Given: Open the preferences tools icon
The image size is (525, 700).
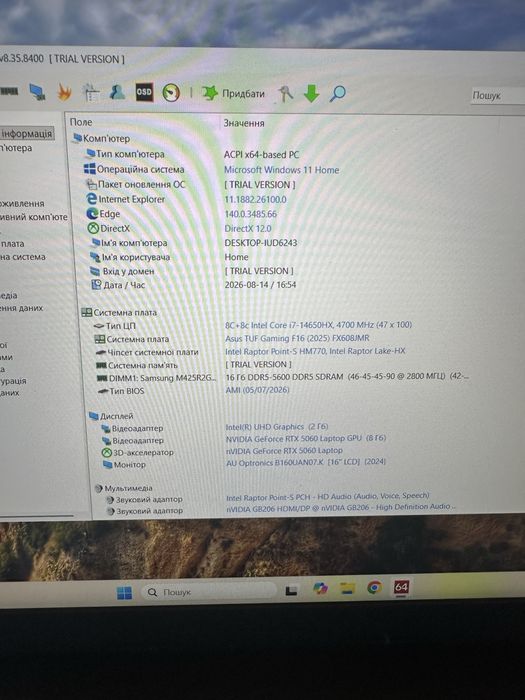Looking at the screenshot, I should [286, 94].
